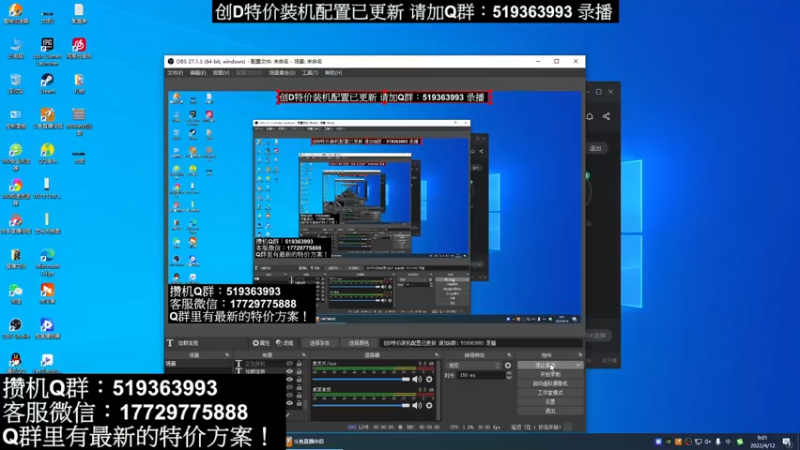Click 退出 button in the background window
800x450 pixels.
(596, 148)
